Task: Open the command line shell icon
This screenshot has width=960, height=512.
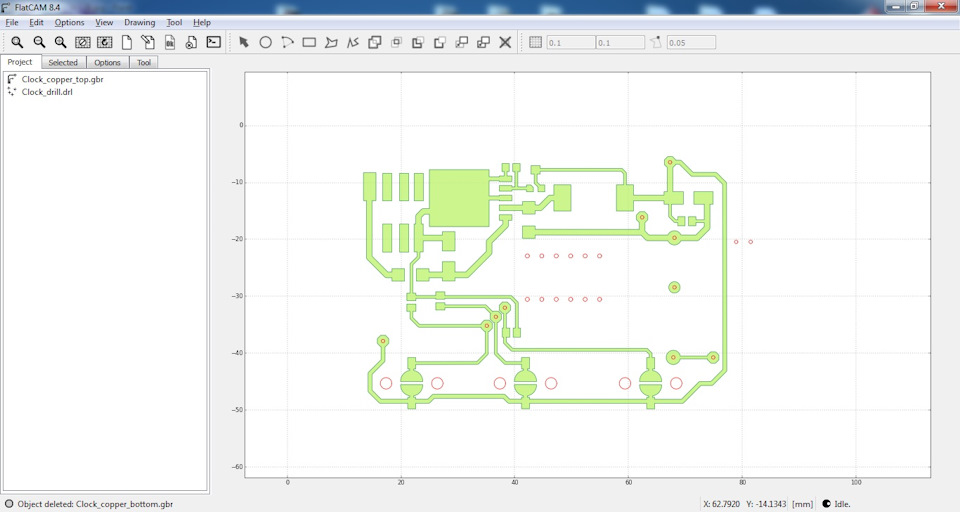Action: [214, 42]
